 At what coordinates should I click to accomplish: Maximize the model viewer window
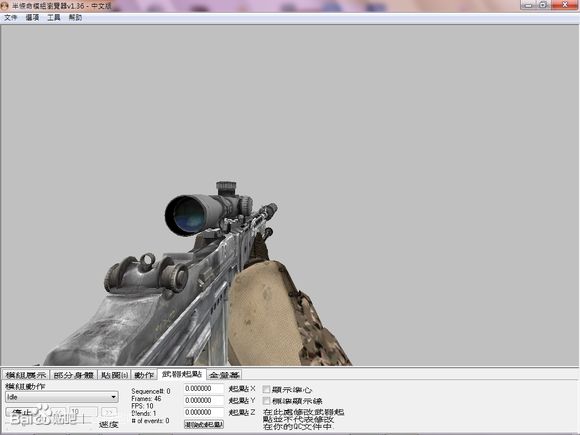tap(543, 5)
